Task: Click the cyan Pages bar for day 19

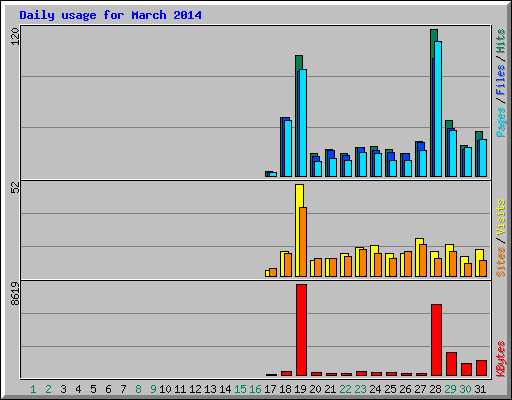Action: pos(303,123)
